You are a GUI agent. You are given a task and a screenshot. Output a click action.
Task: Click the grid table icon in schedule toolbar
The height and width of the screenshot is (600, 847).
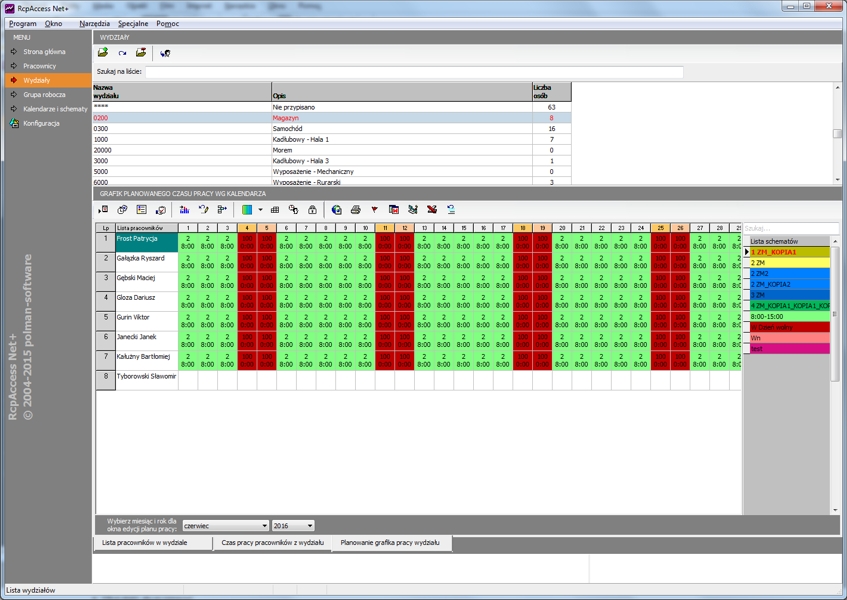(275, 210)
